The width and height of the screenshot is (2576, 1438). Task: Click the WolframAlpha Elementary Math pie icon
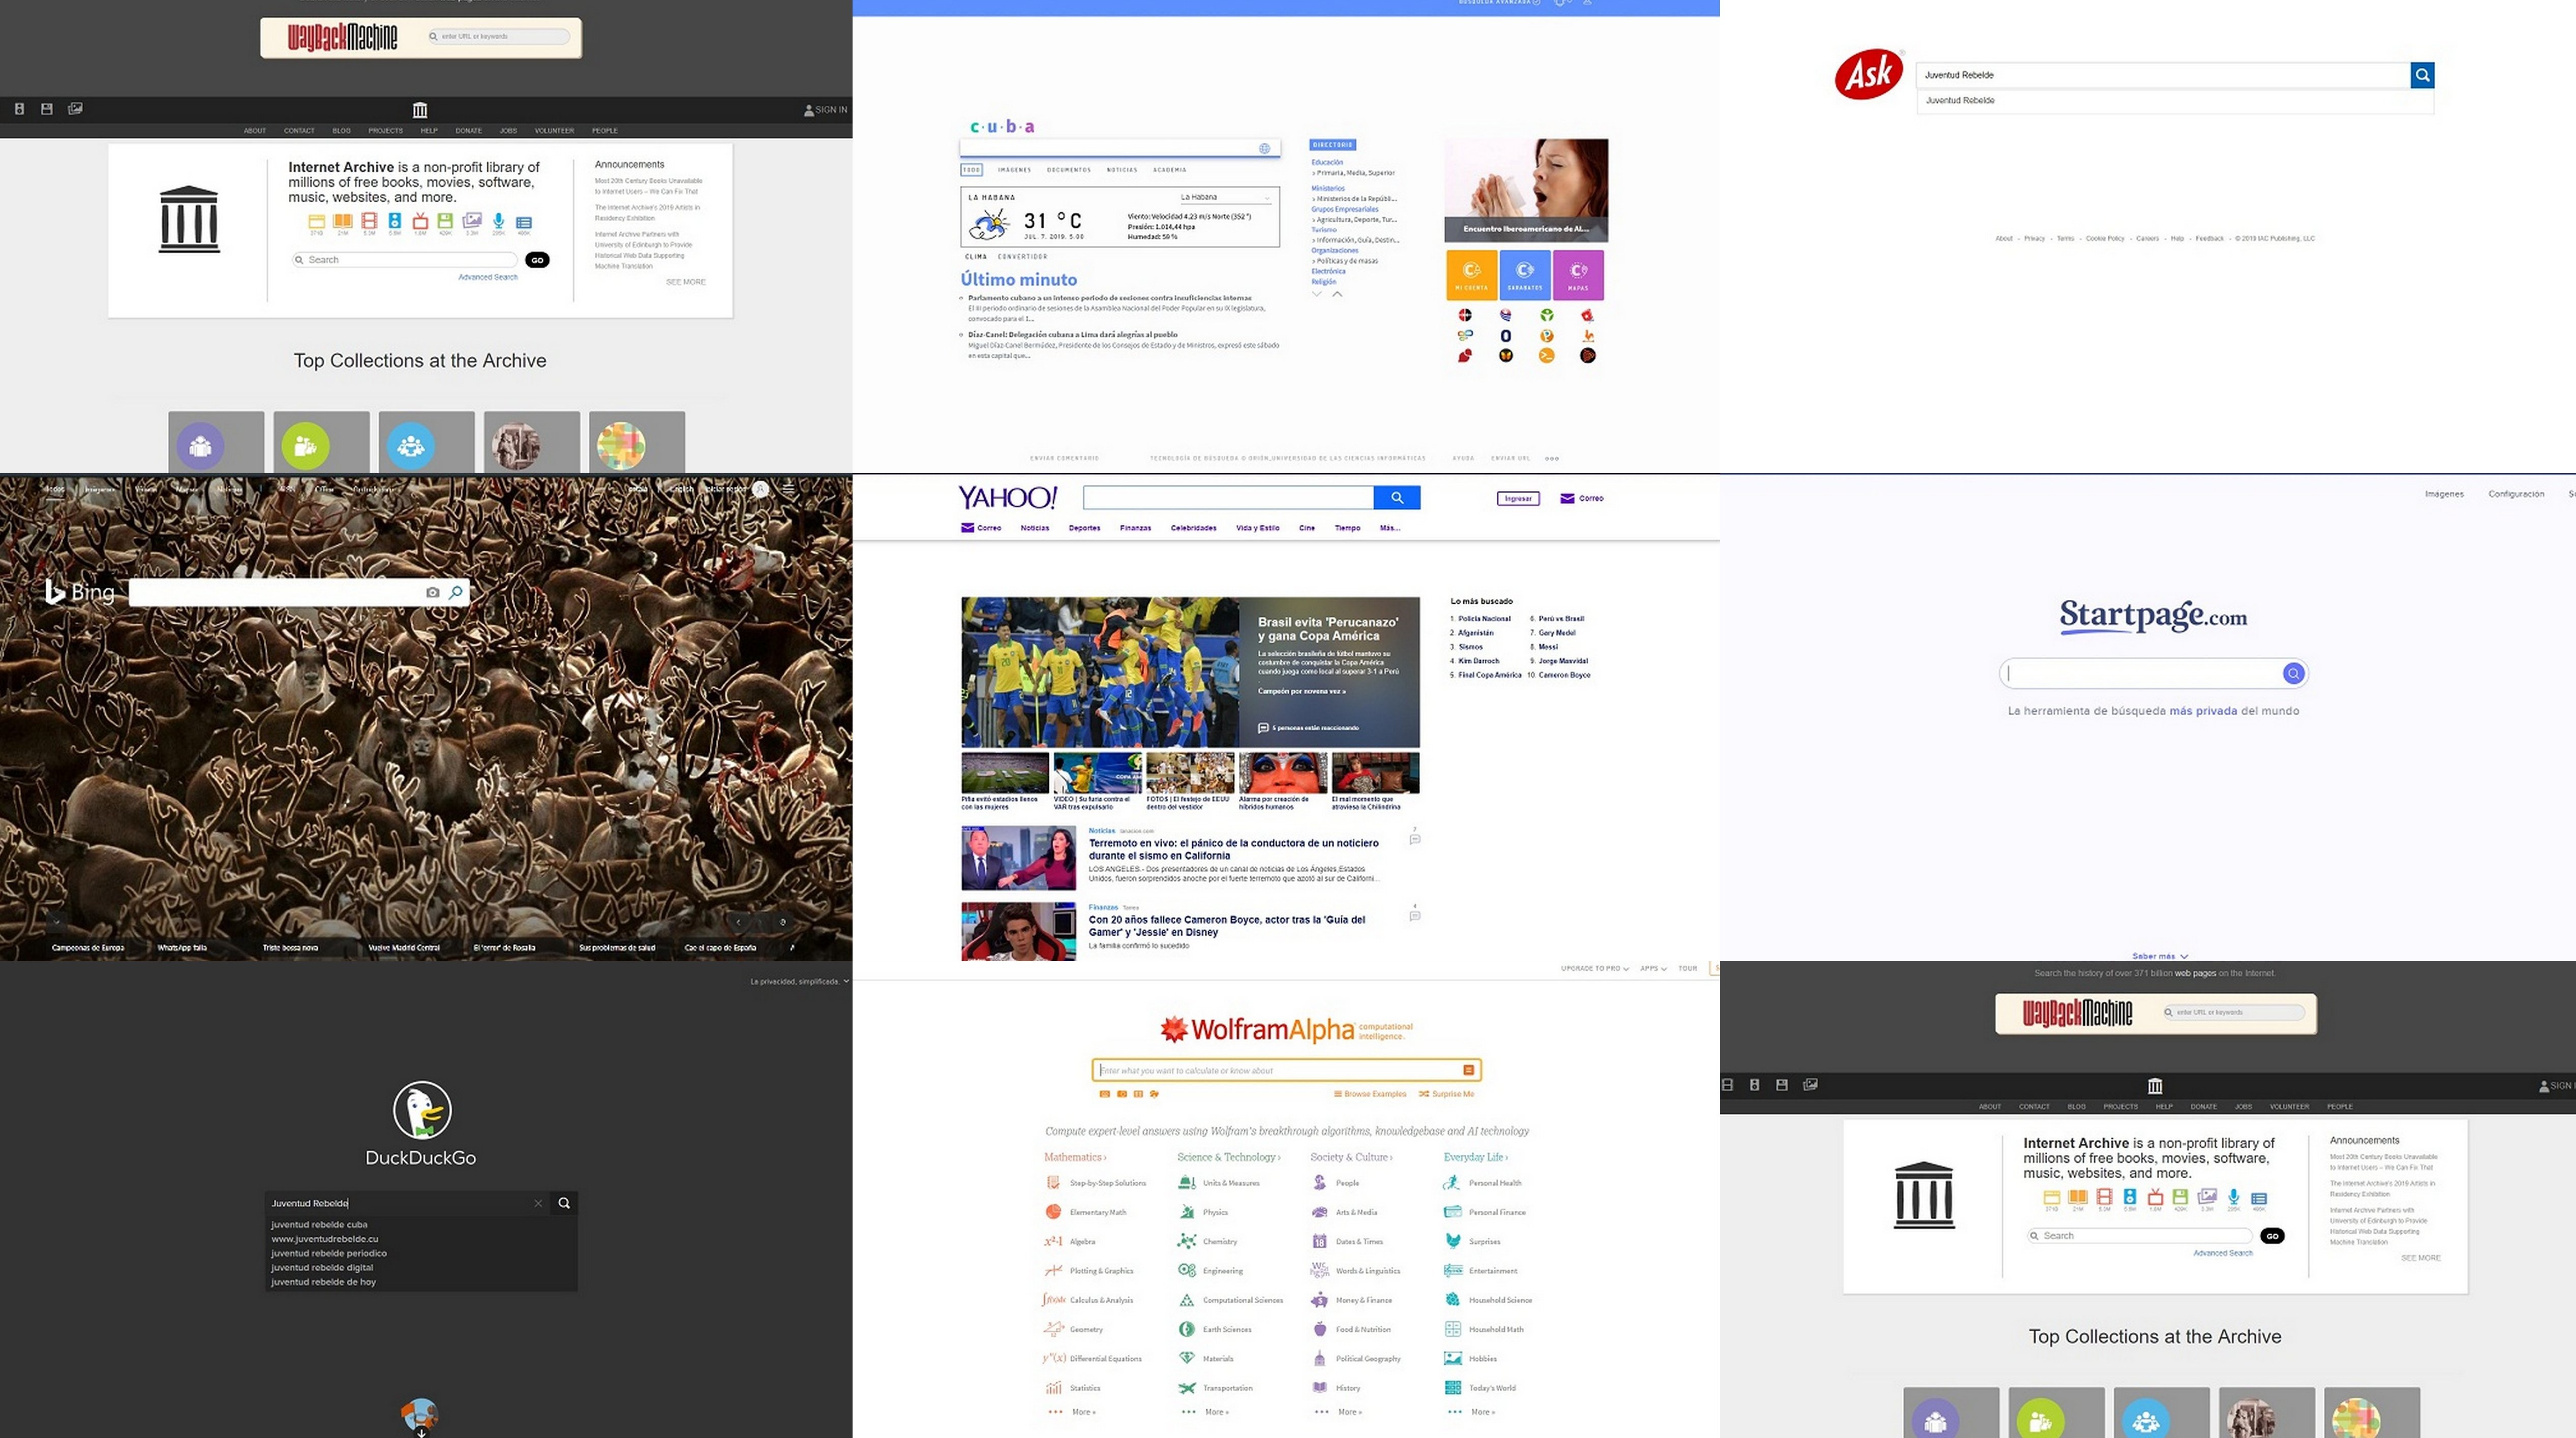click(x=1053, y=1212)
